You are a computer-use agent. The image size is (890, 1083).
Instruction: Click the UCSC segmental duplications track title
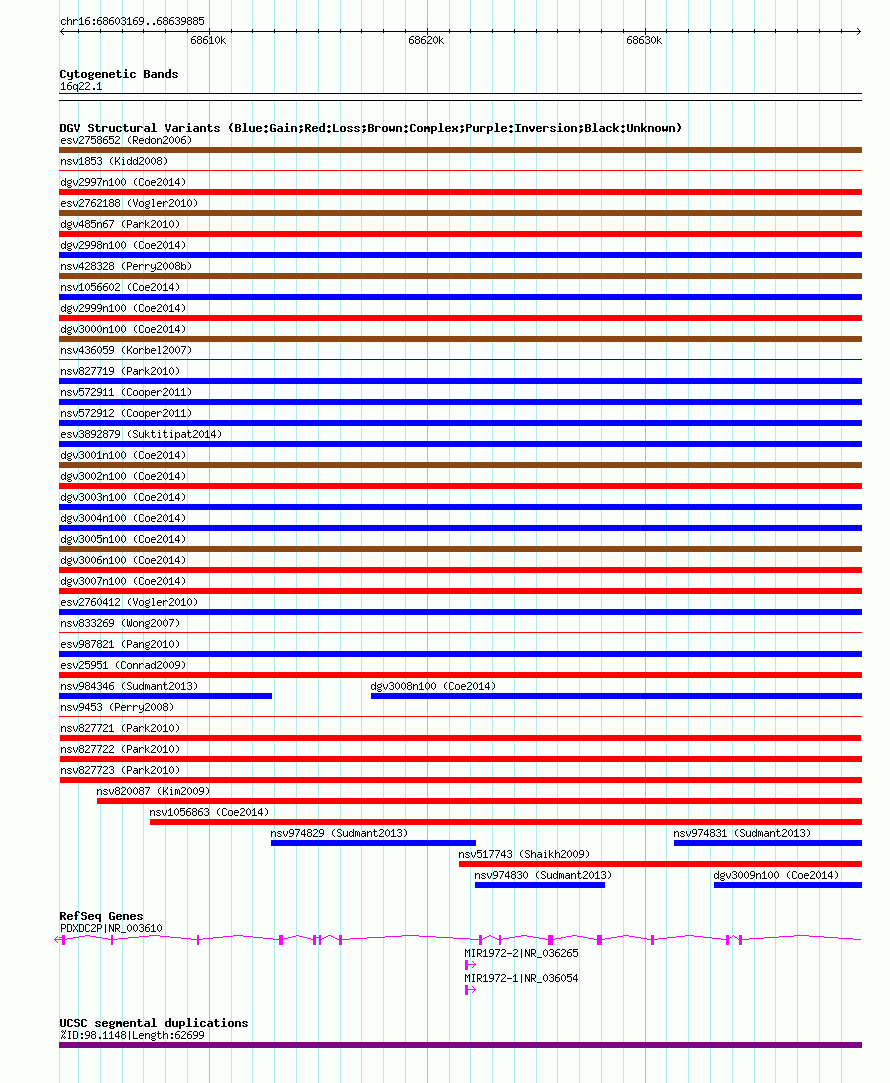point(154,1023)
